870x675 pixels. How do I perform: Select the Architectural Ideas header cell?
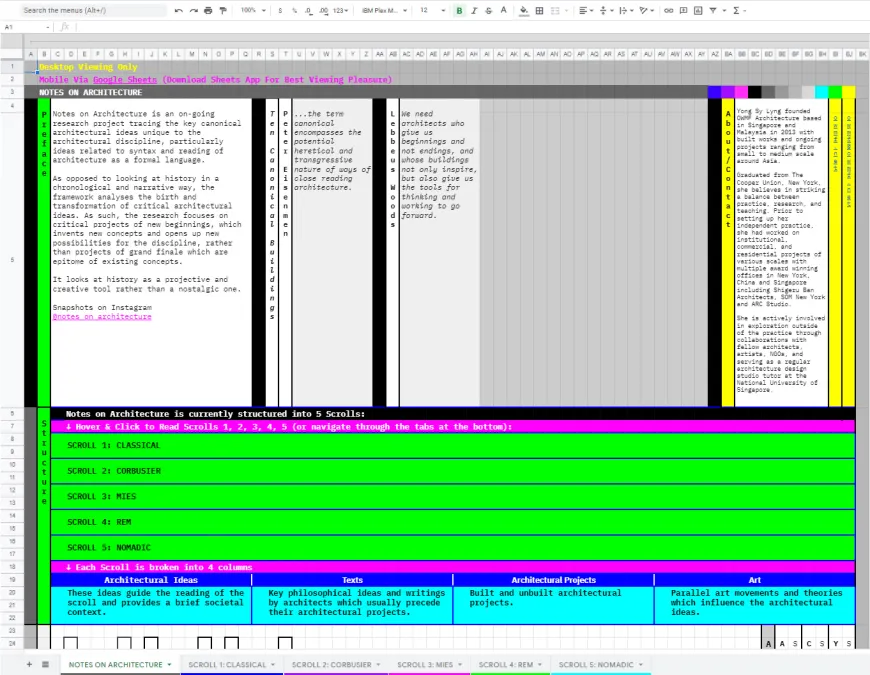pos(151,580)
